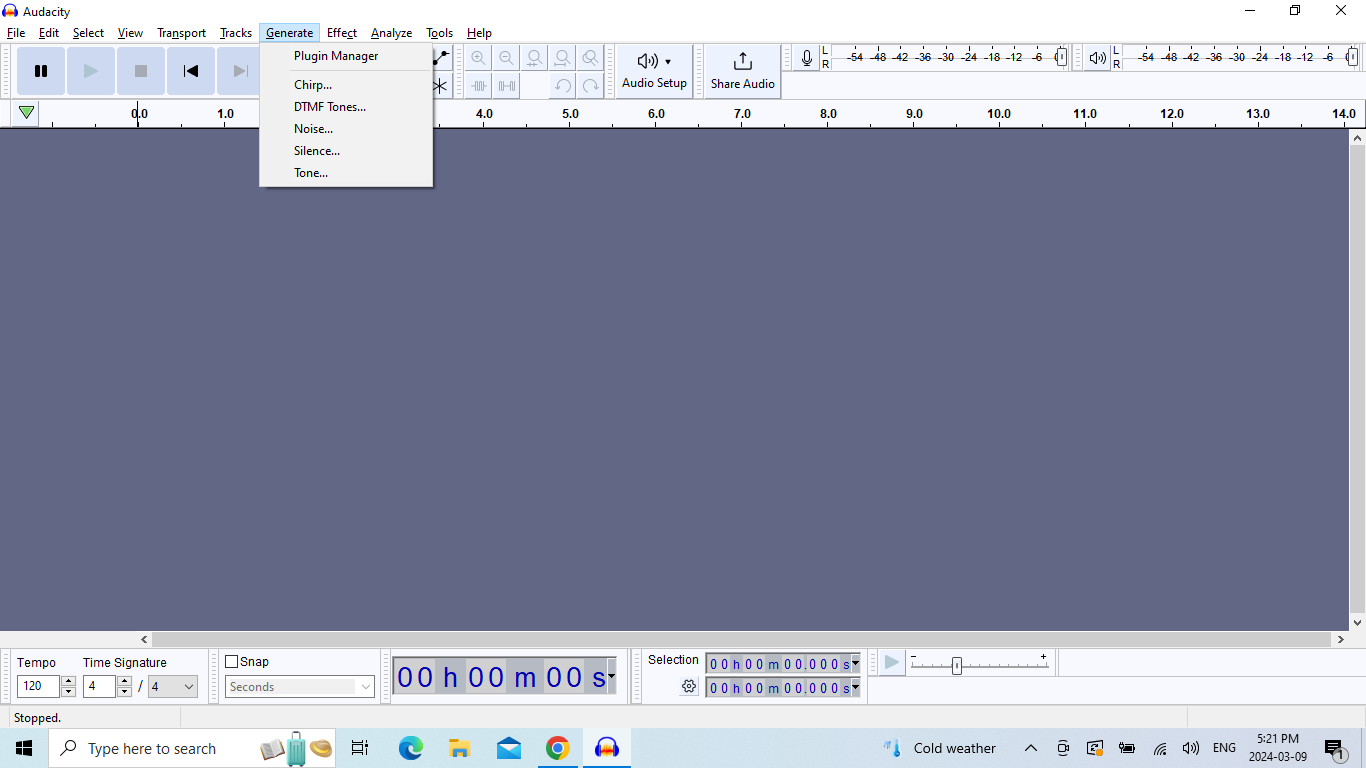Click the Share Audio upload icon

[742, 62]
